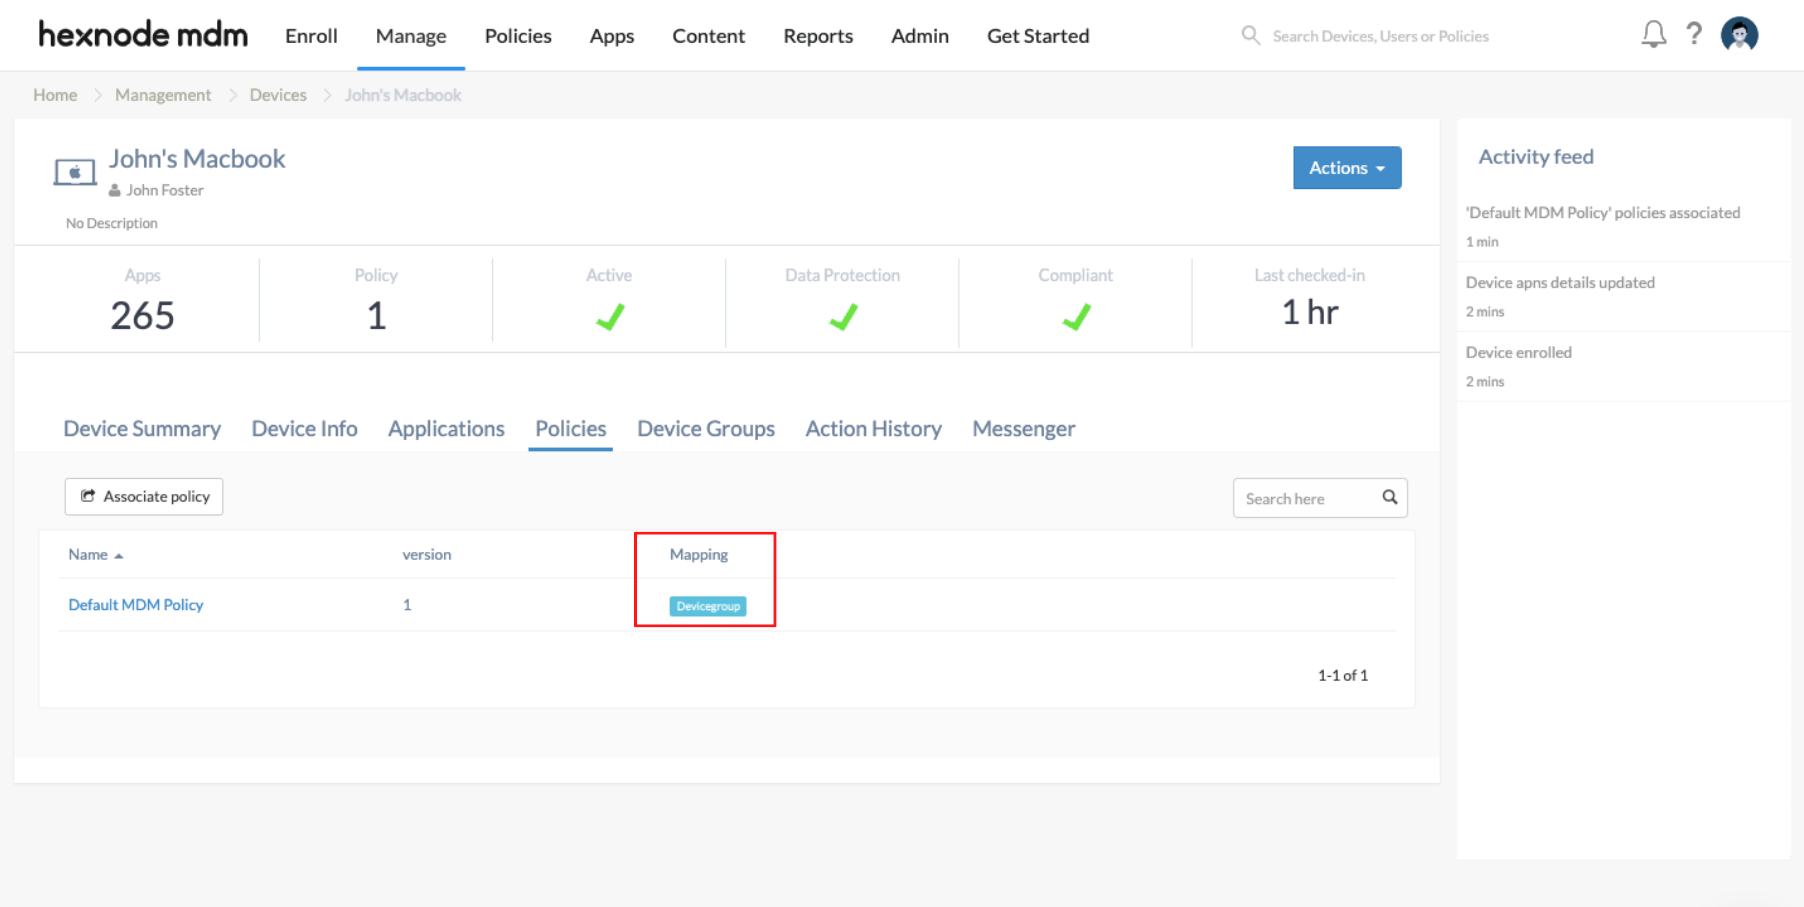Click the search magnifier icon in top bar
Image resolution: width=1804 pixels, height=907 pixels.
pyautogui.click(x=1250, y=36)
